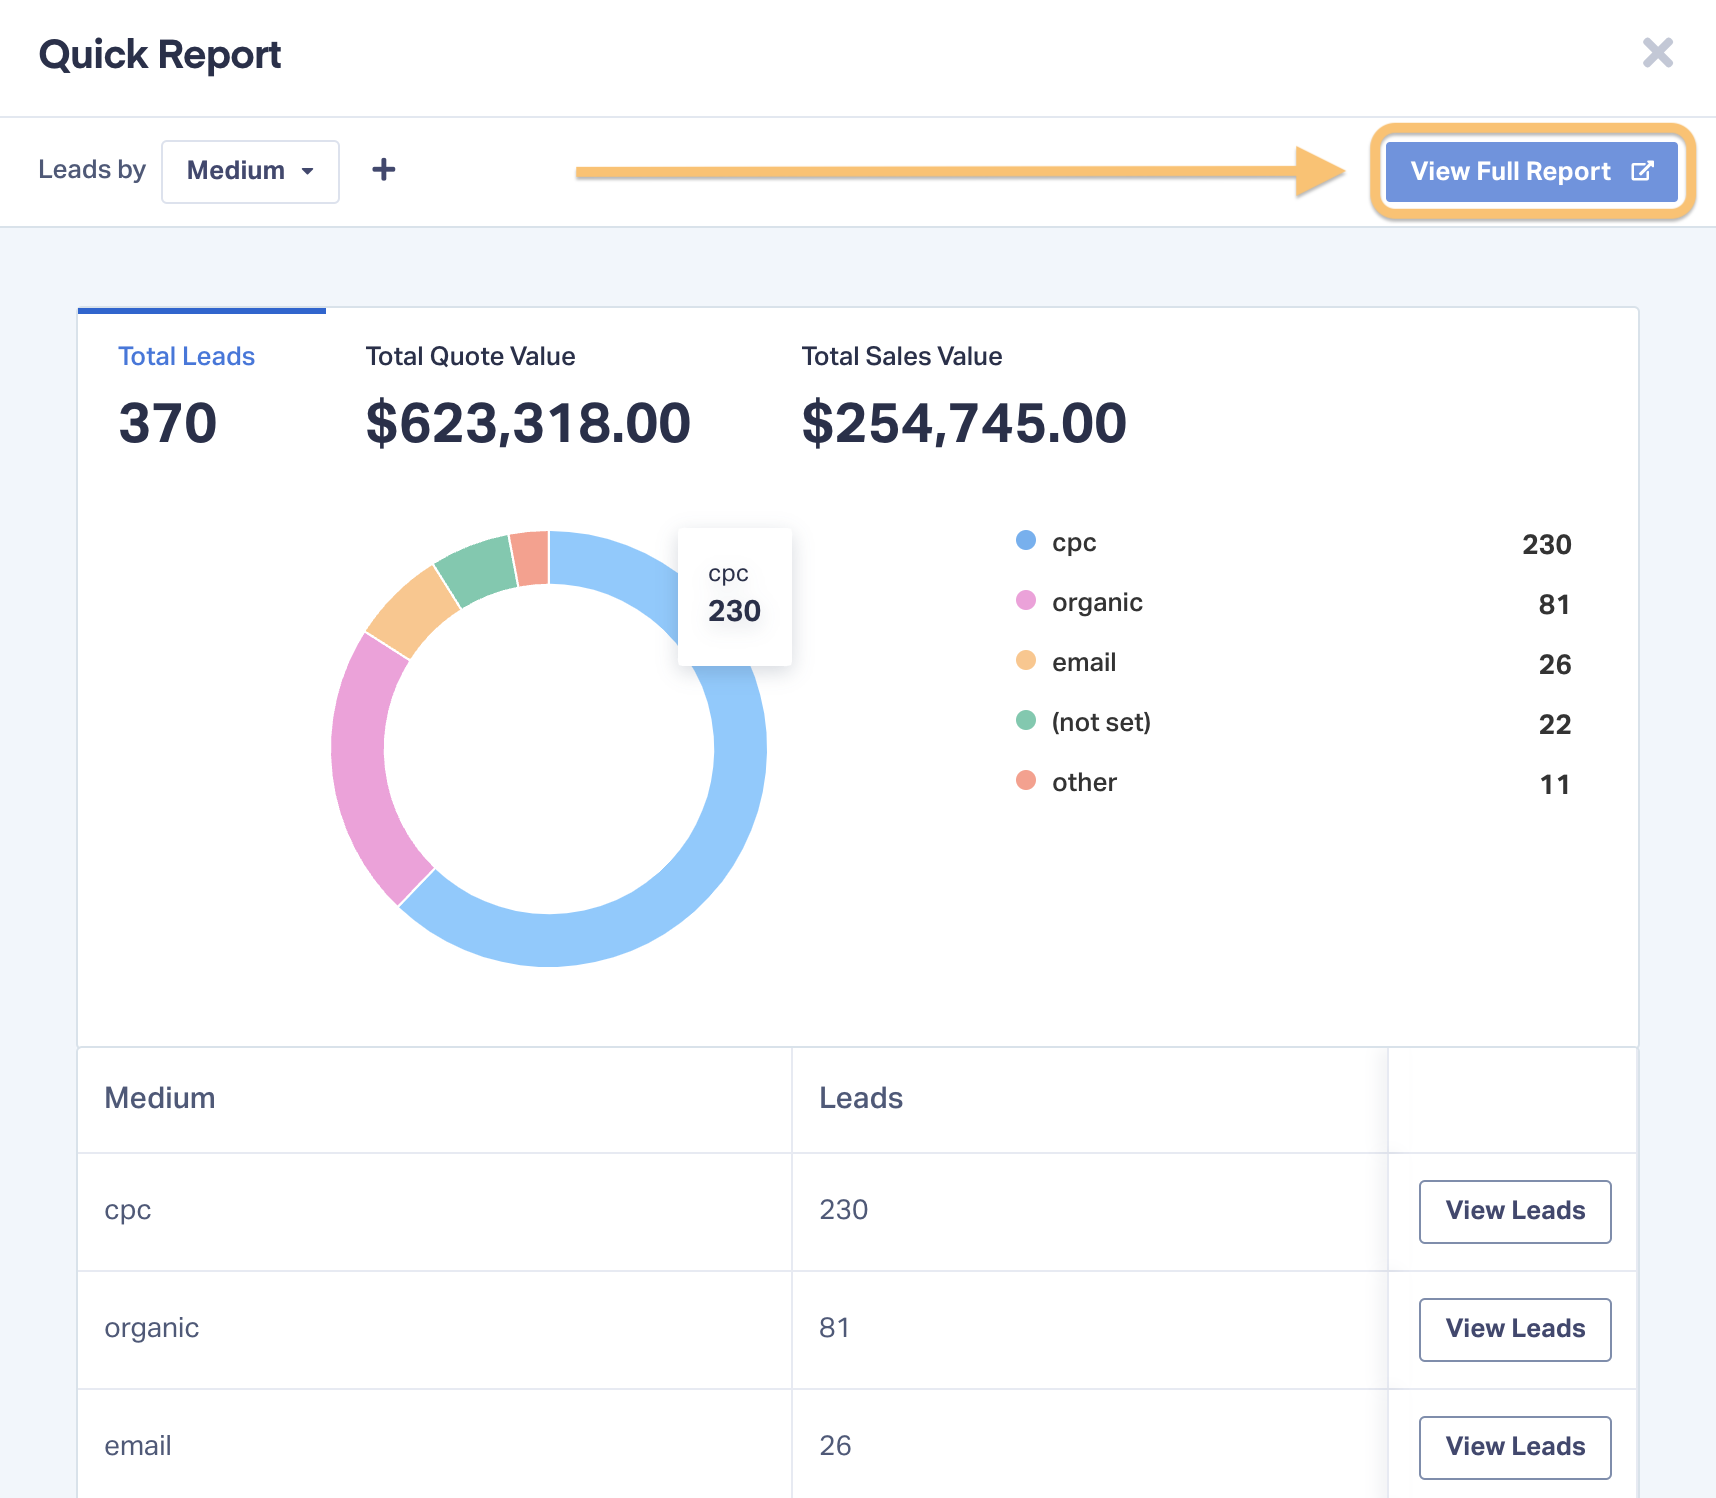Image resolution: width=1716 pixels, height=1498 pixels.
Task: Click the cpc 230 chart tooltip
Action: point(735,596)
